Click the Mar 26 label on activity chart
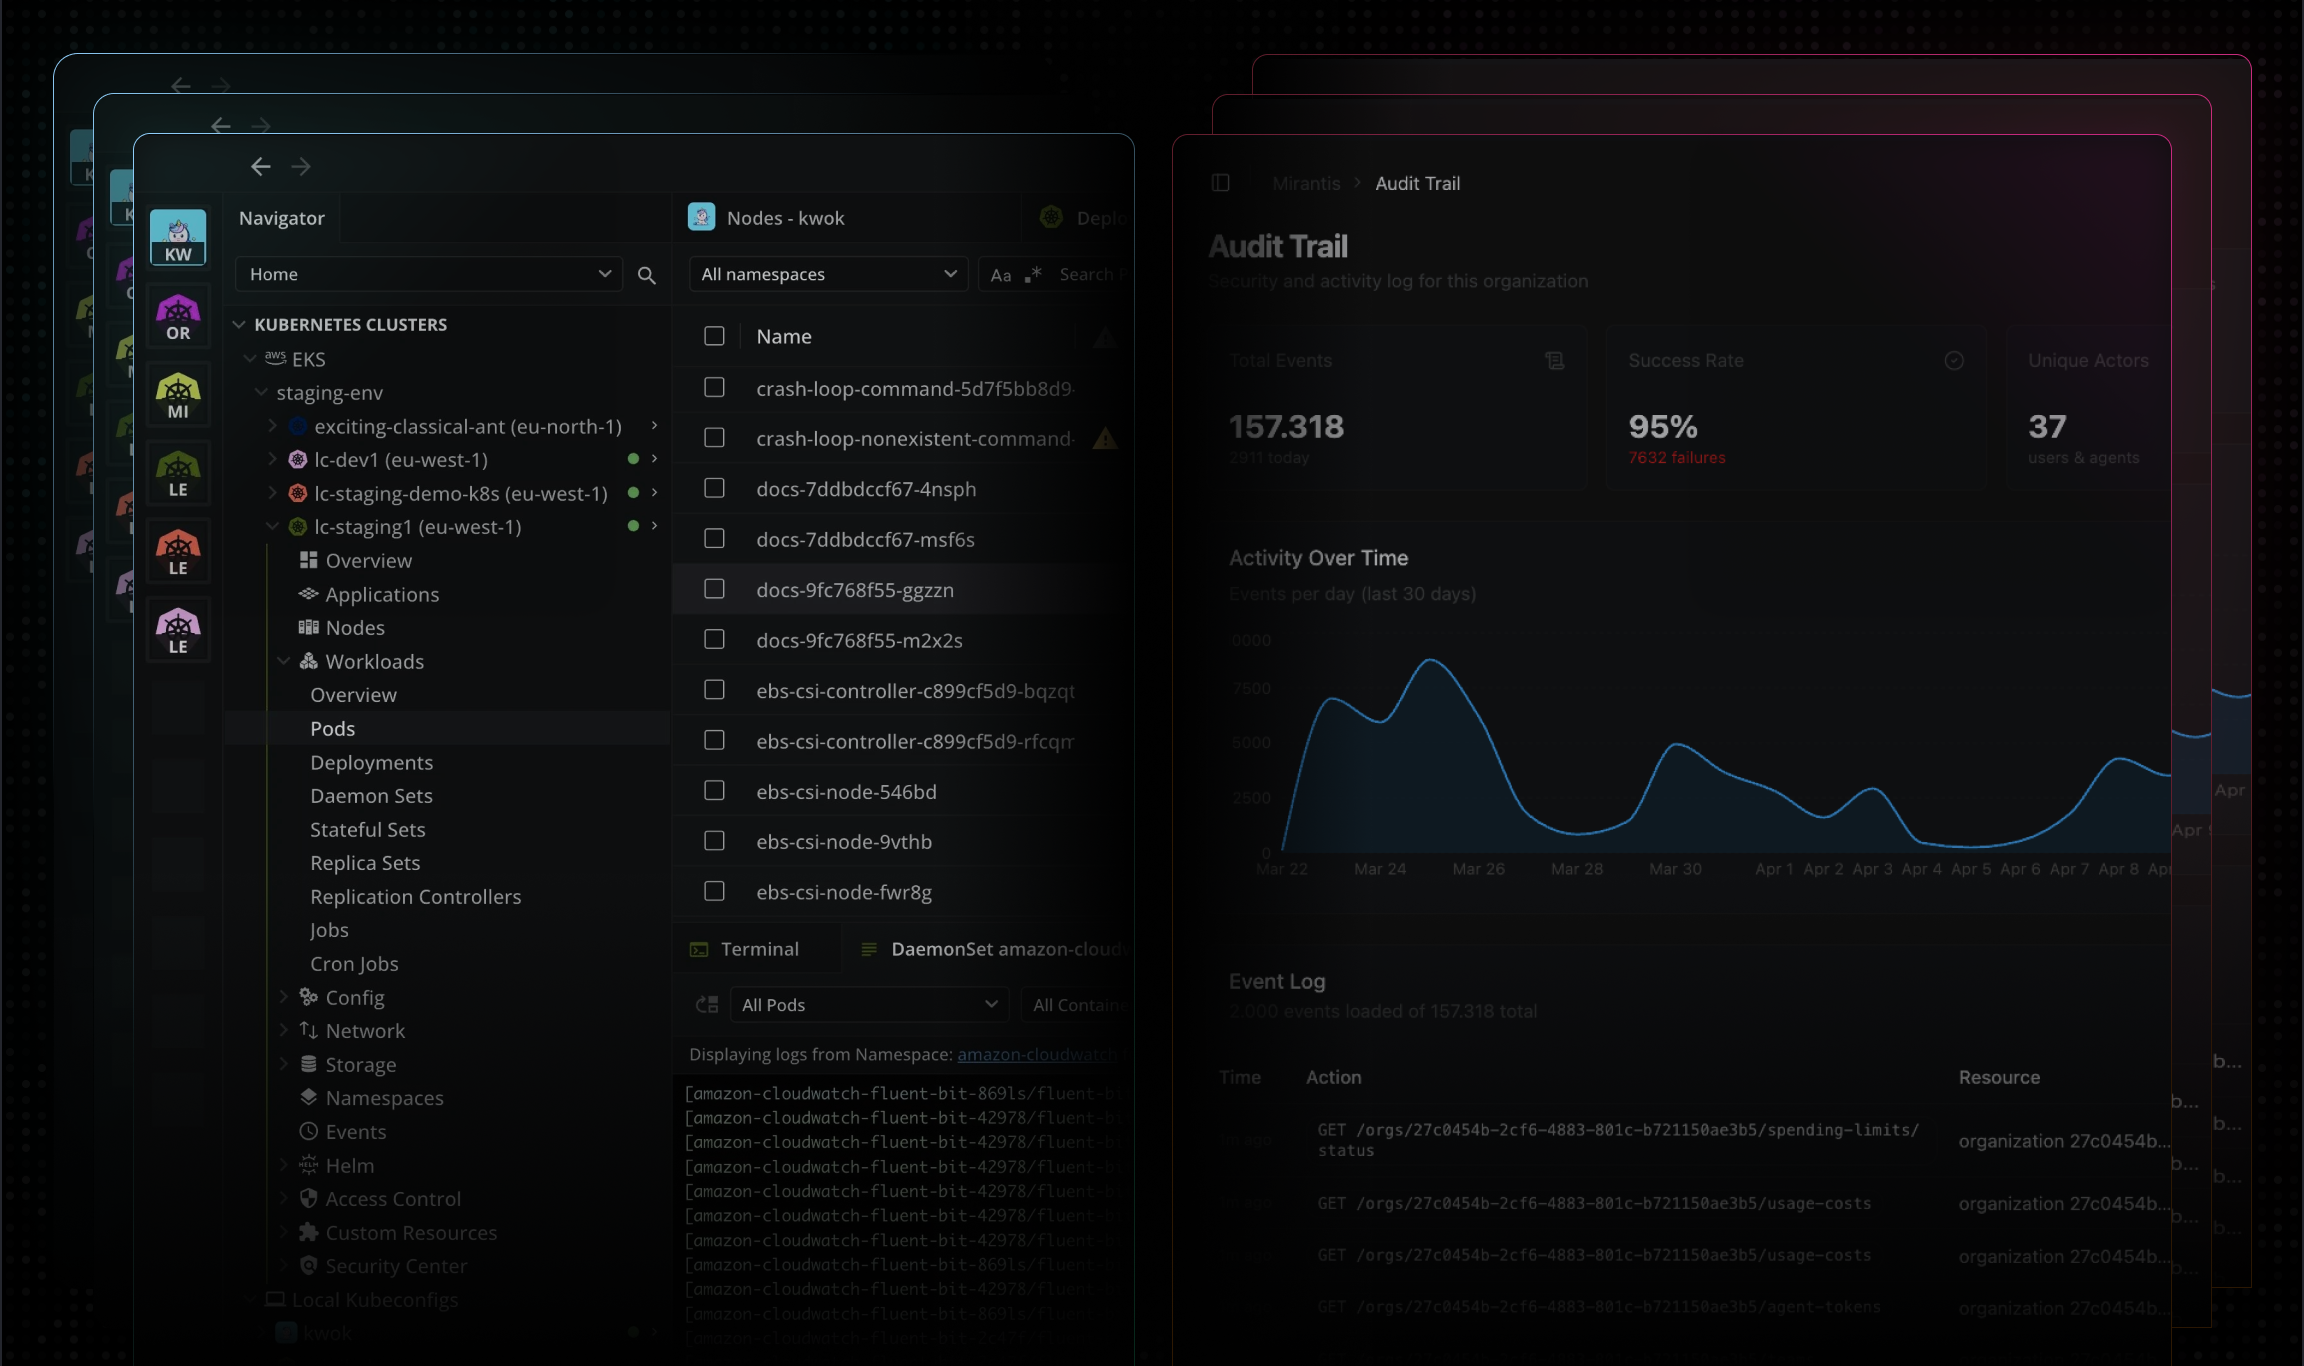This screenshot has width=2304, height=1366. coord(1478,869)
